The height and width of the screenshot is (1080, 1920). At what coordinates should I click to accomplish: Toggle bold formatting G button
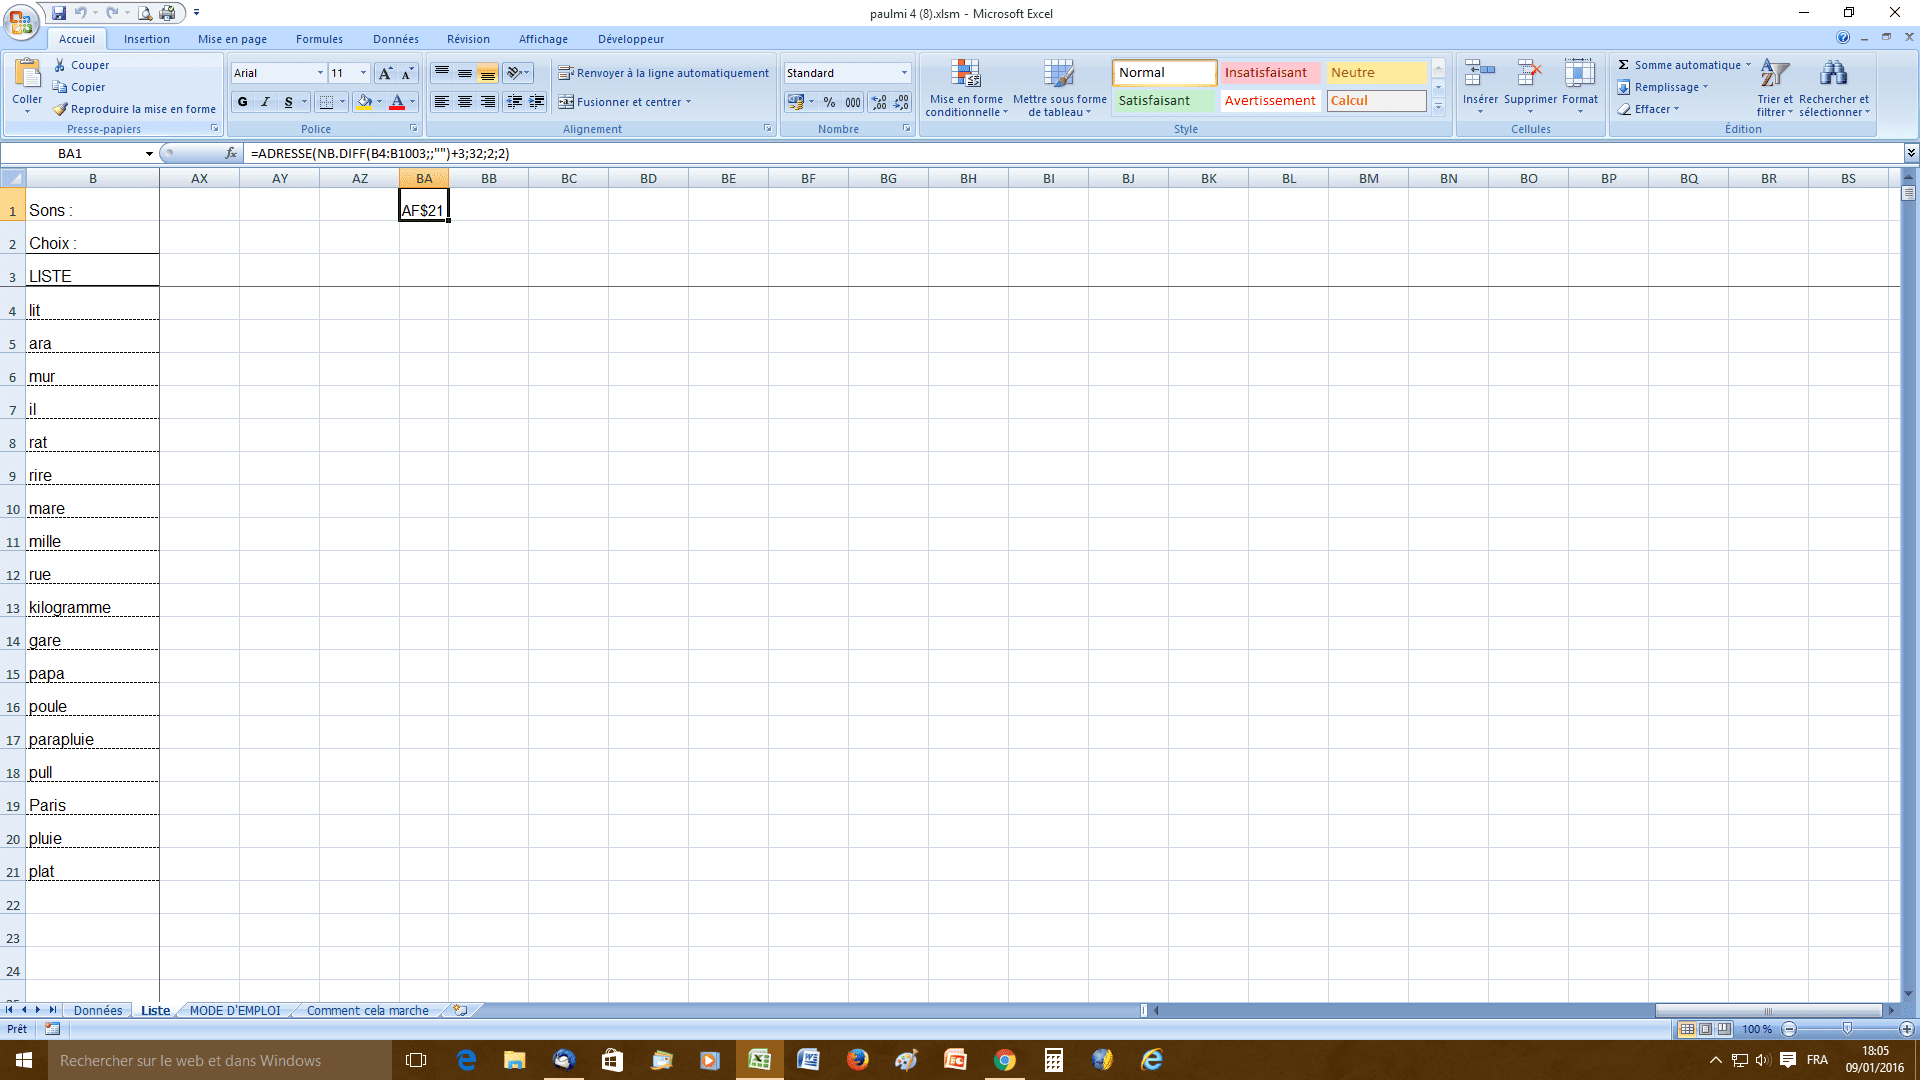[x=243, y=102]
